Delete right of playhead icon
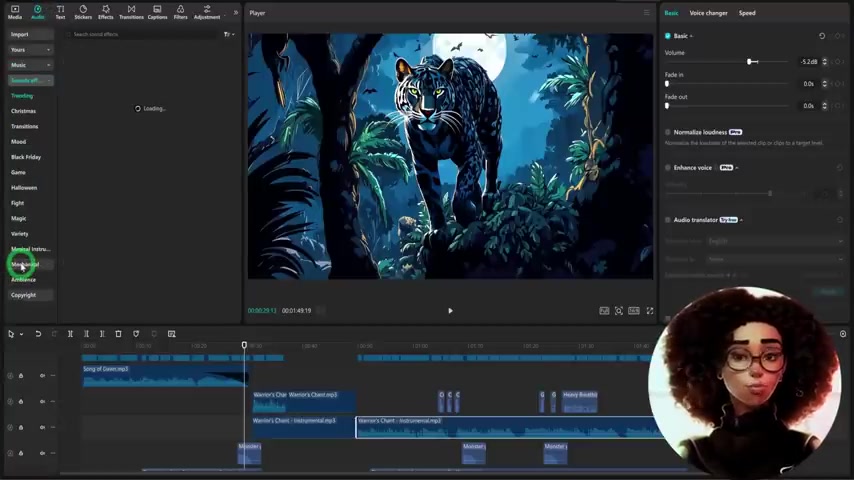854x480 pixels. 102,334
